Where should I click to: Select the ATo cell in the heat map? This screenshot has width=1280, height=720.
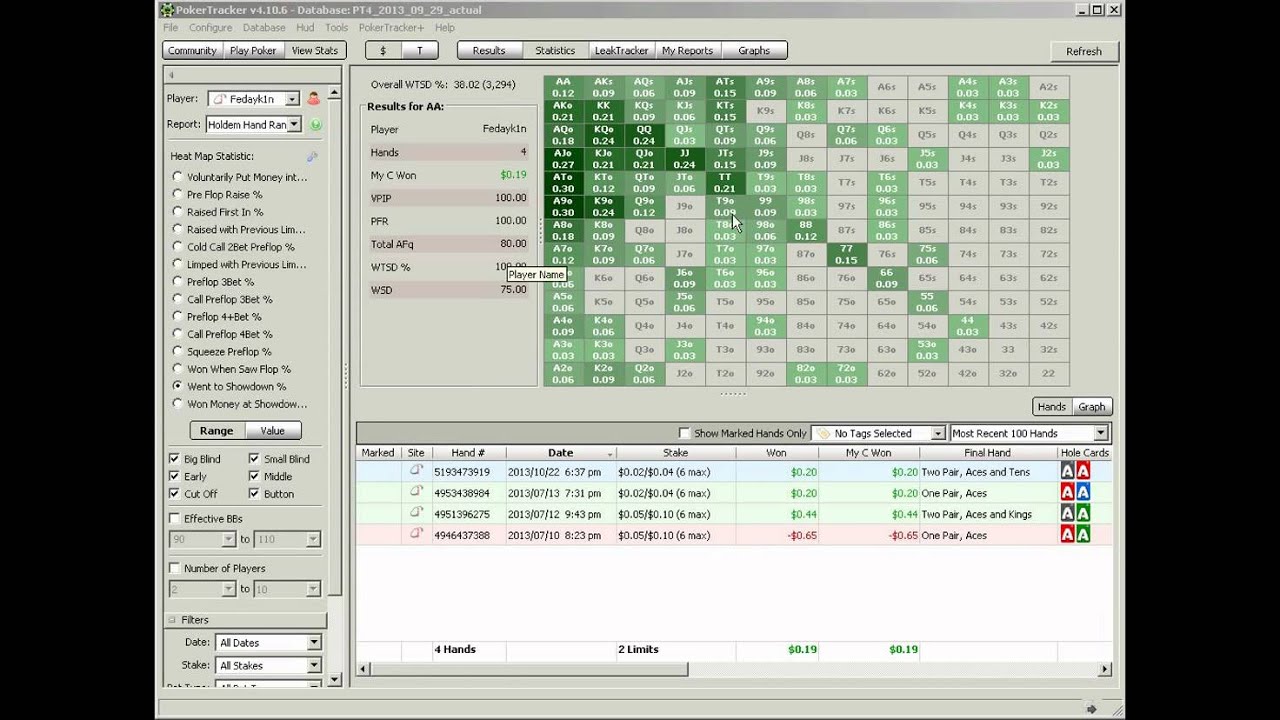click(x=563, y=183)
